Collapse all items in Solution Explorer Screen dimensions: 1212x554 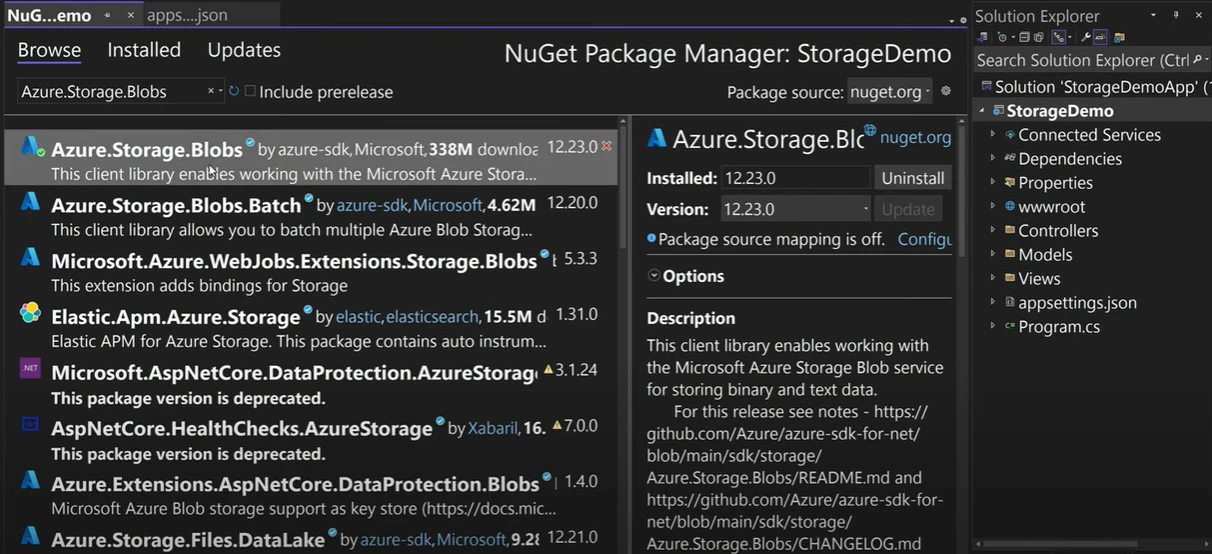pos(1024,37)
